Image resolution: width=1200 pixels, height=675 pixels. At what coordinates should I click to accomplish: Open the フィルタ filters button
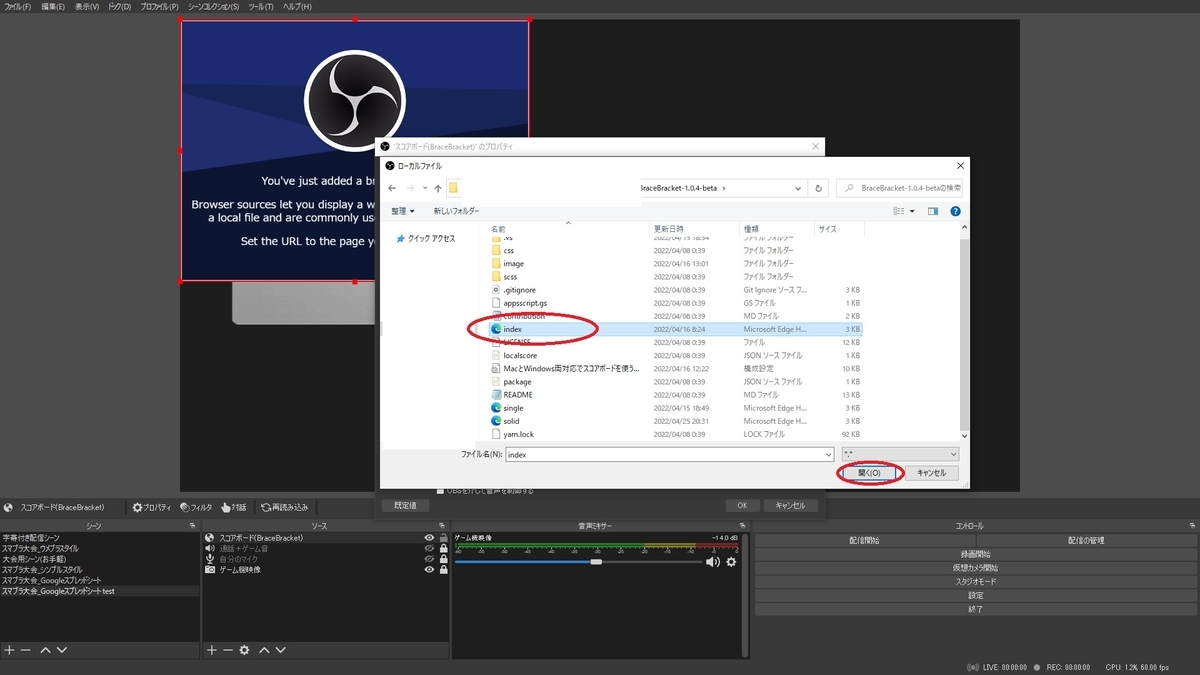(196, 507)
